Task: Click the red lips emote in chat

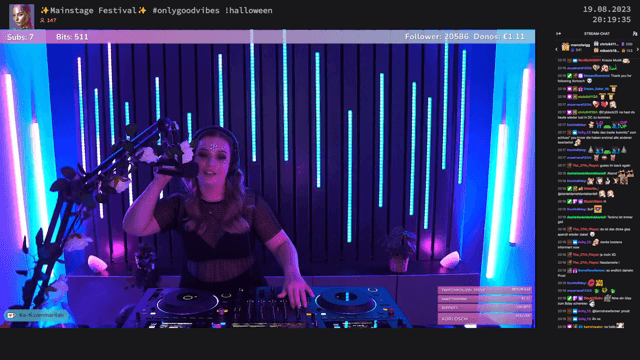Action: tap(591, 282)
